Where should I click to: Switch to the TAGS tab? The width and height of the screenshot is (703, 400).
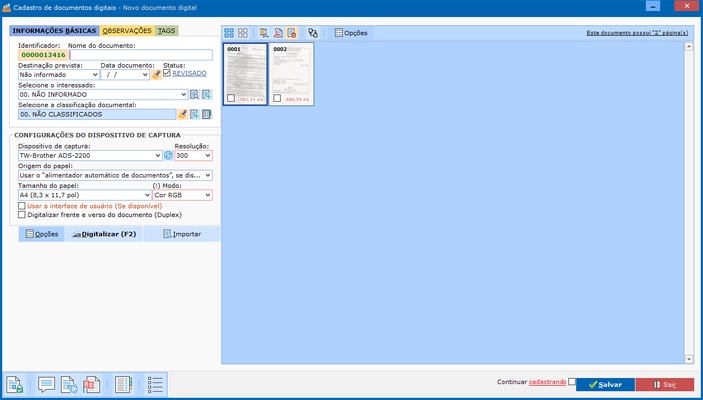pos(166,31)
